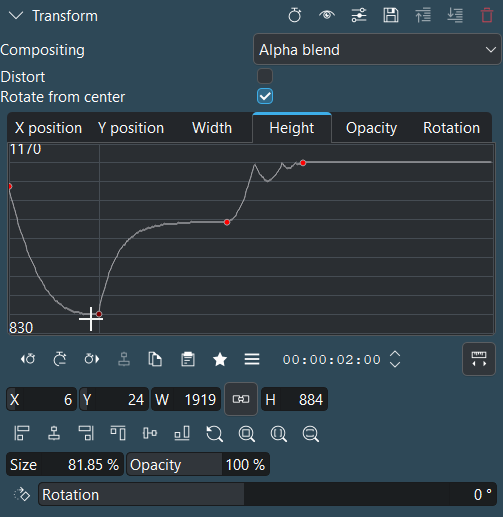Move the effect up in the stack
The height and width of the screenshot is (517, 503).
(x=423, y=15)
